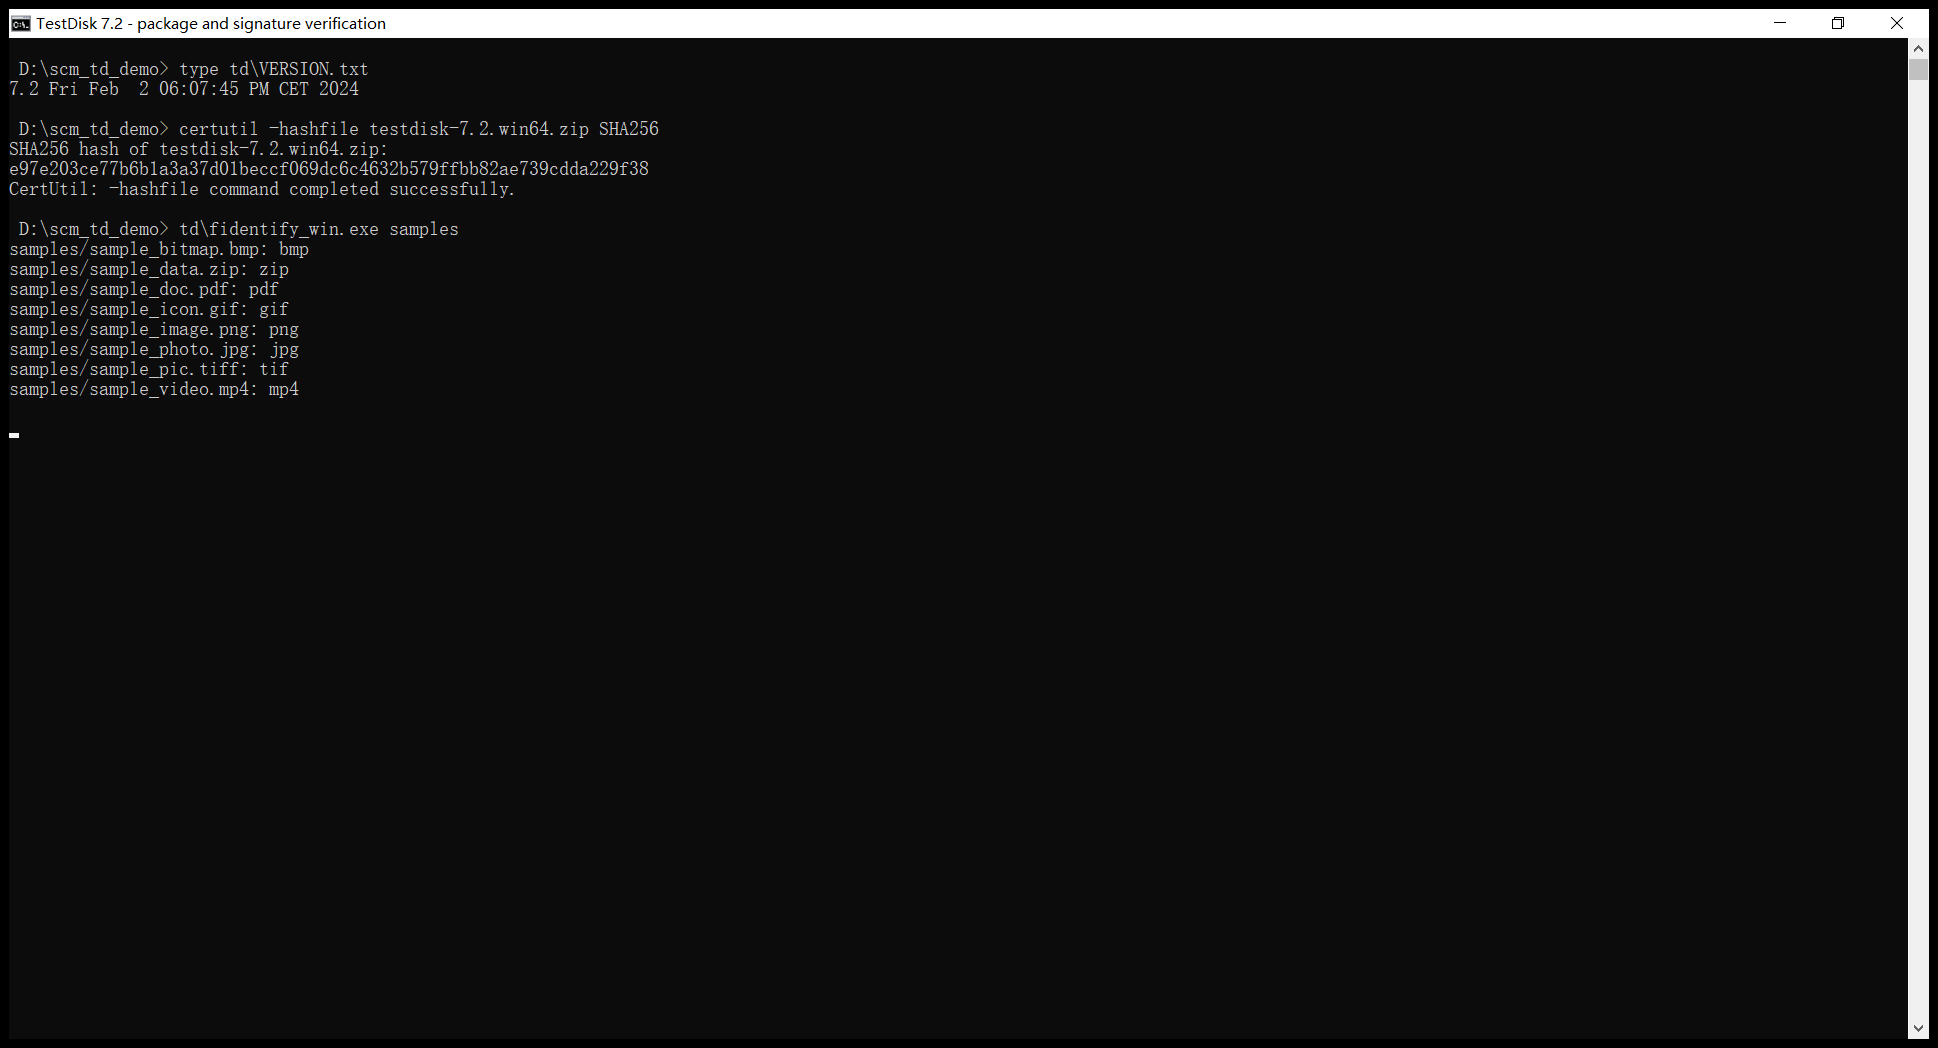Click the sample_doc.pdf output line
This screenshot has width=1938, height=1048.
144,289
